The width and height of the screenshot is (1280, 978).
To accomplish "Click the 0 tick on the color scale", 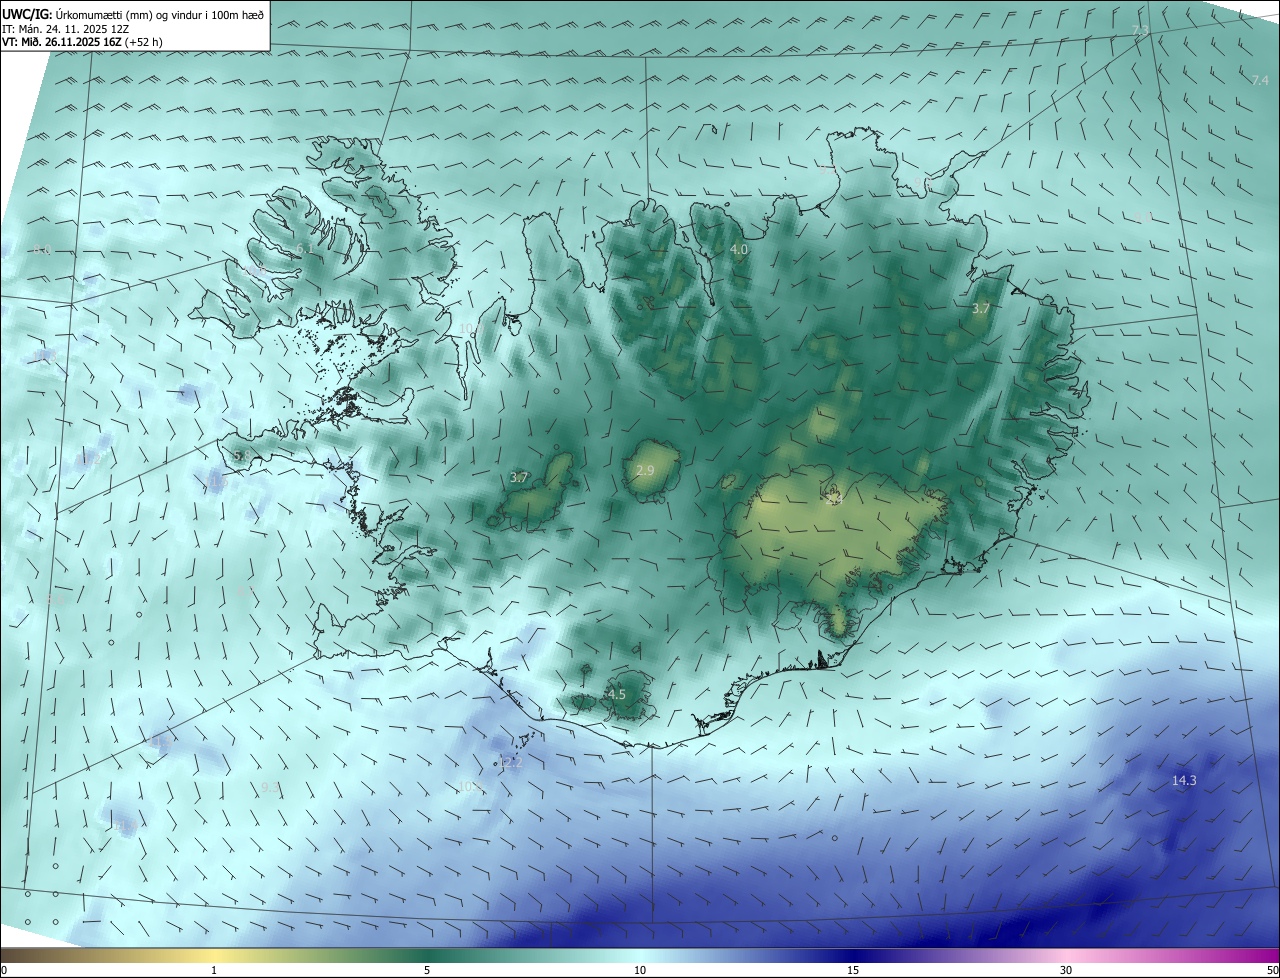I will (x=4, y=970).
